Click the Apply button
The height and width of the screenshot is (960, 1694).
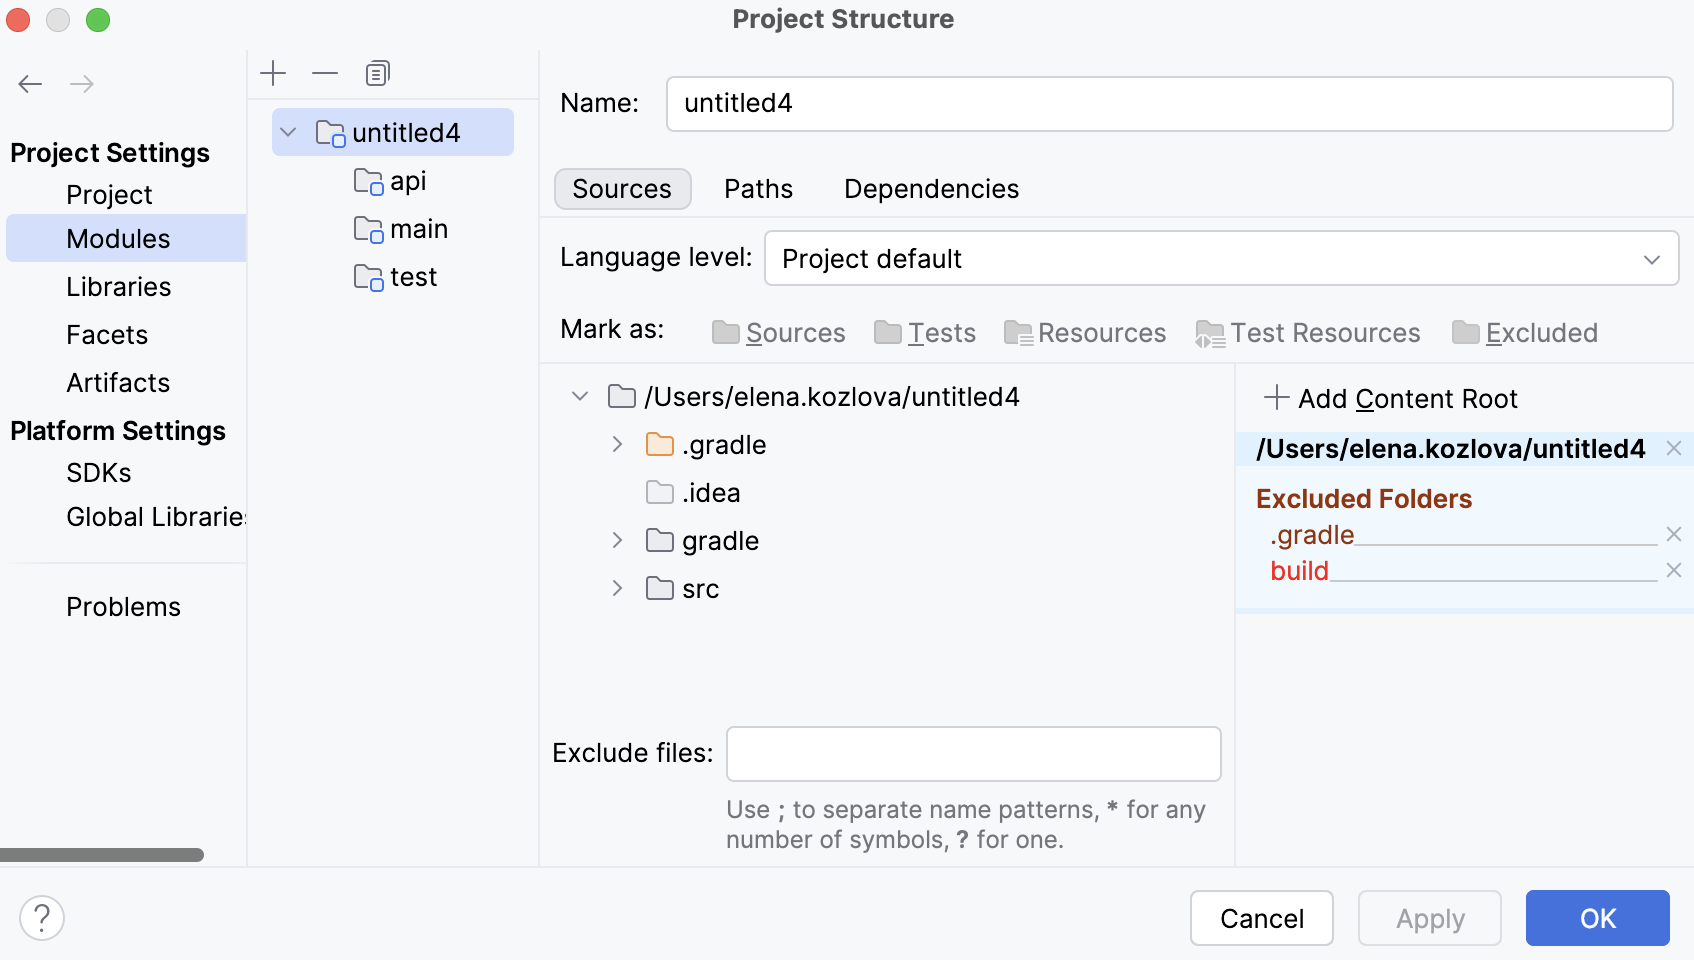click(x=1430, y=918)
